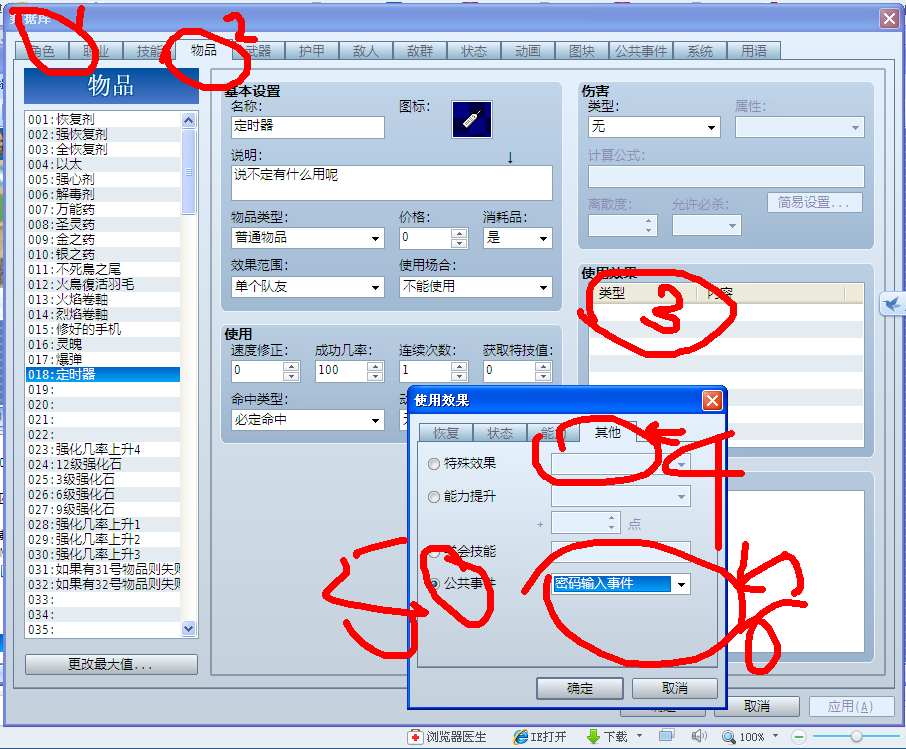906x749 pixels.
Task: Select item 030:强化几率上升3
Action: click(103, 555)
